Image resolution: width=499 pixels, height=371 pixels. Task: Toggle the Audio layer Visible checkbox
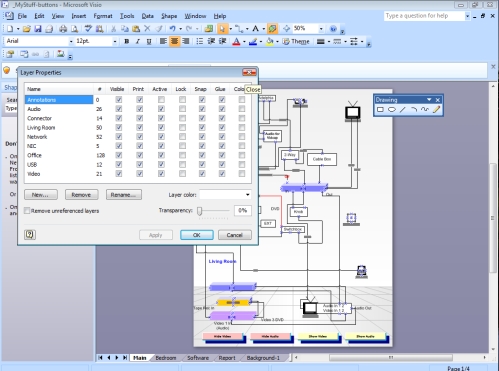(119, 109)
